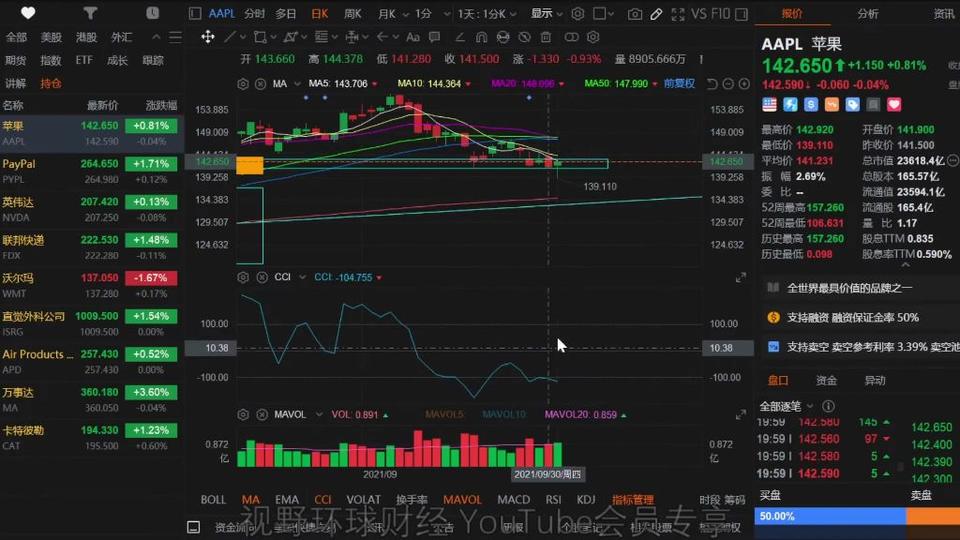Screen dimensions: 960x540
Task: Expand the 1分 minute interval dropdown
Action: click(x=446, y=14)
